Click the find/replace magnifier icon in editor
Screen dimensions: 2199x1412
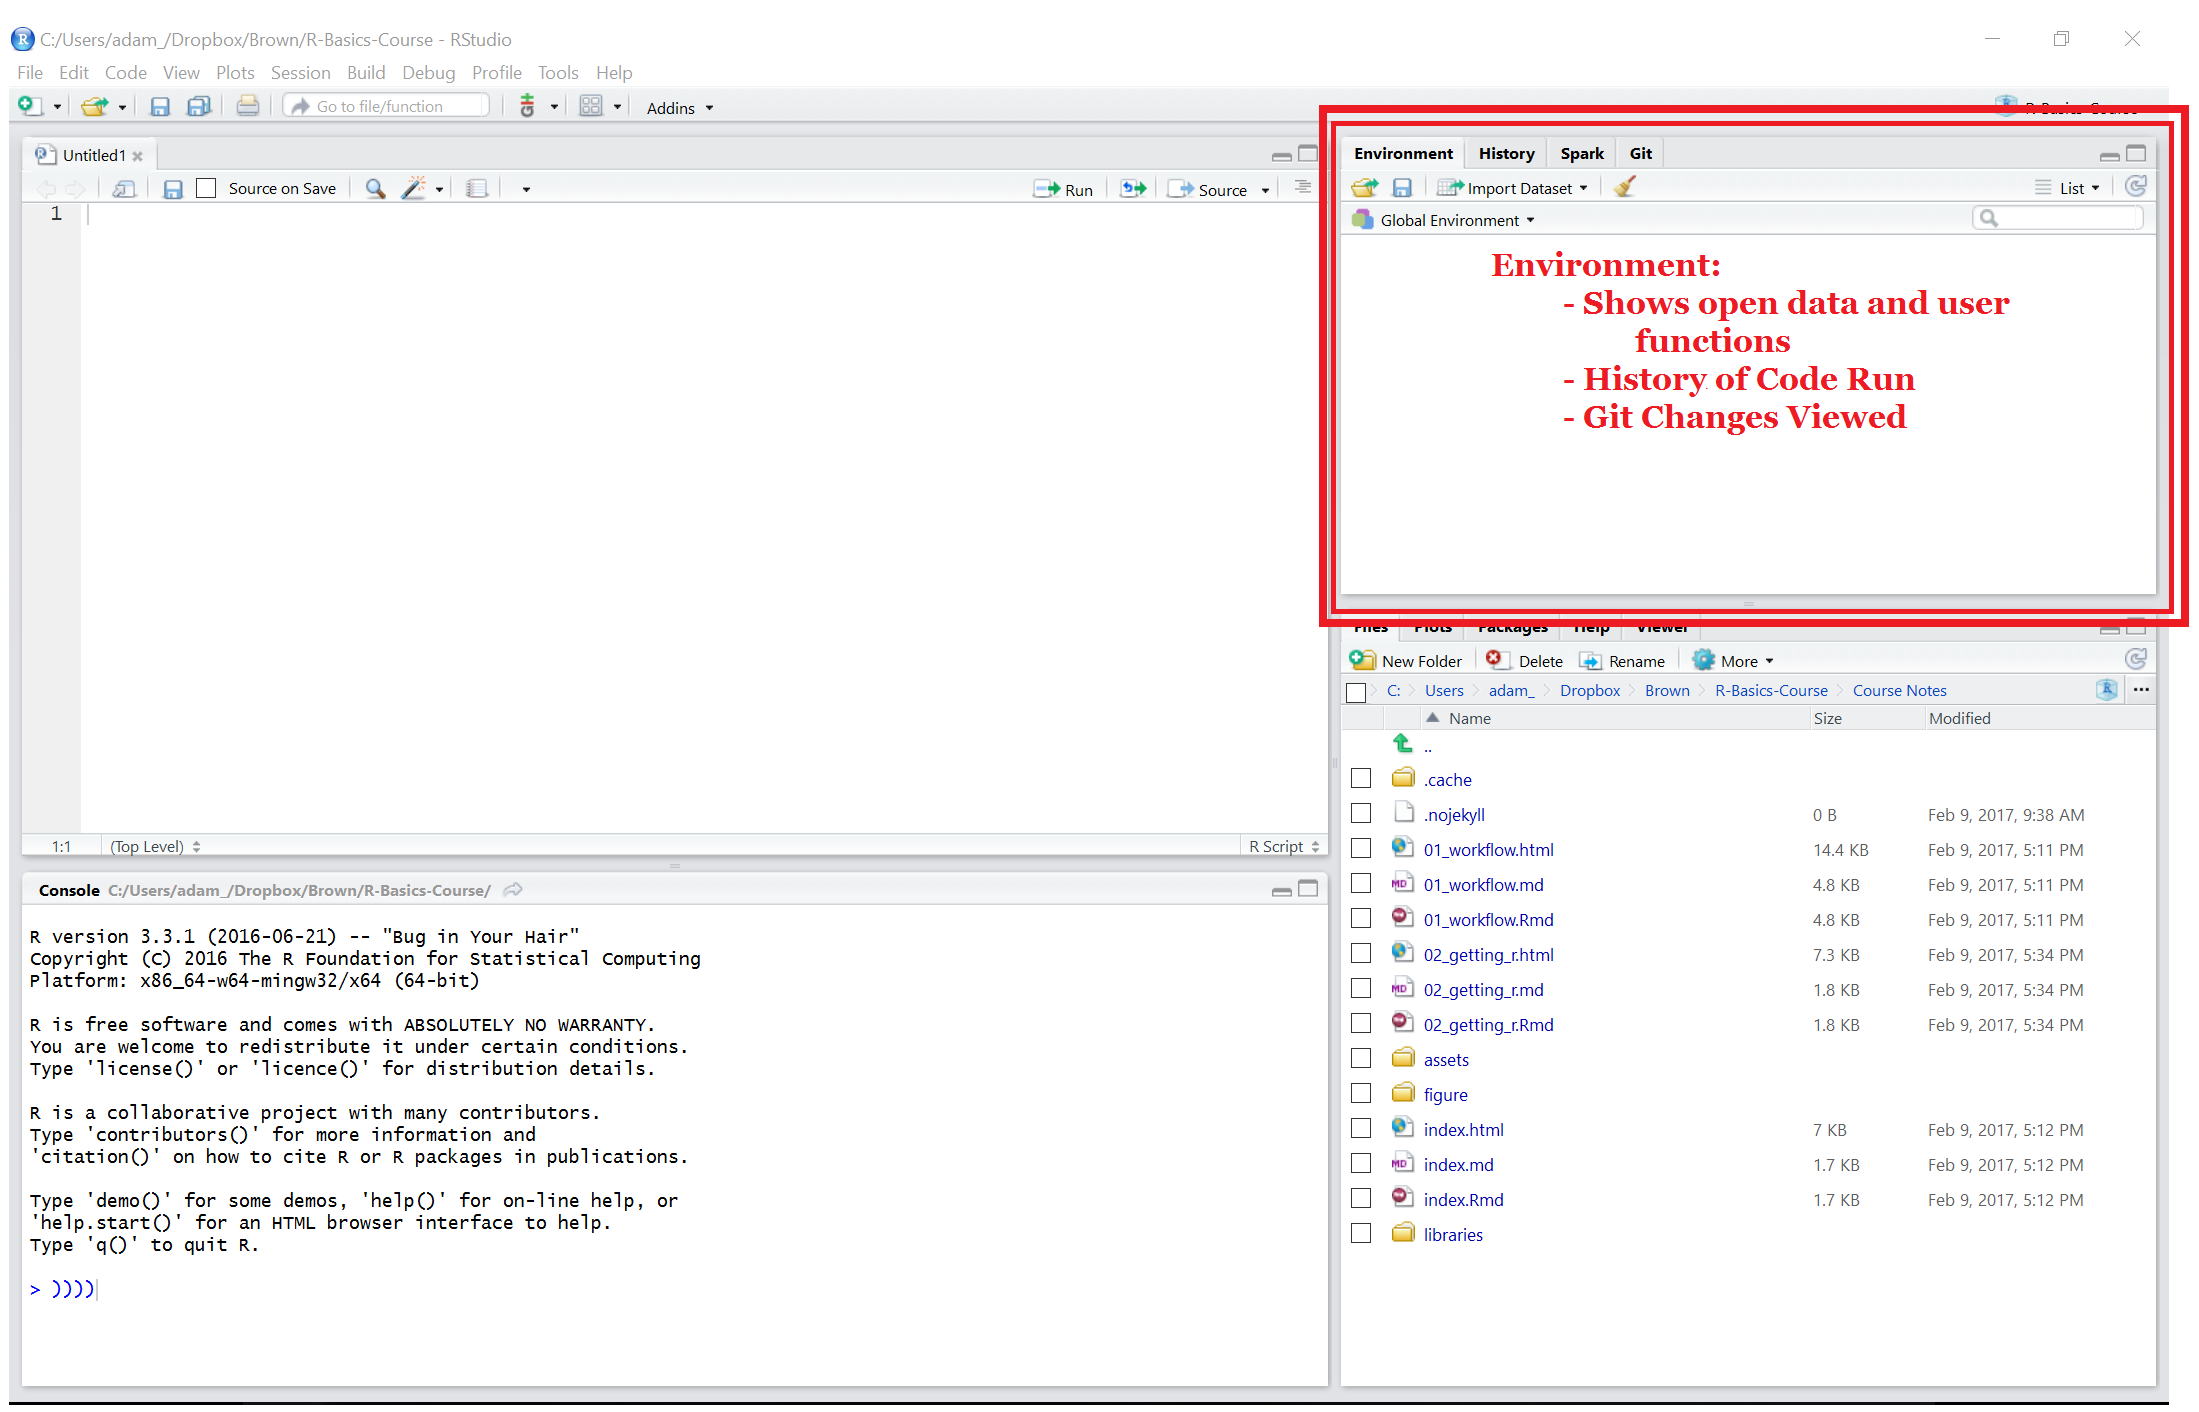pyautogui.click(x=375, y=189)
